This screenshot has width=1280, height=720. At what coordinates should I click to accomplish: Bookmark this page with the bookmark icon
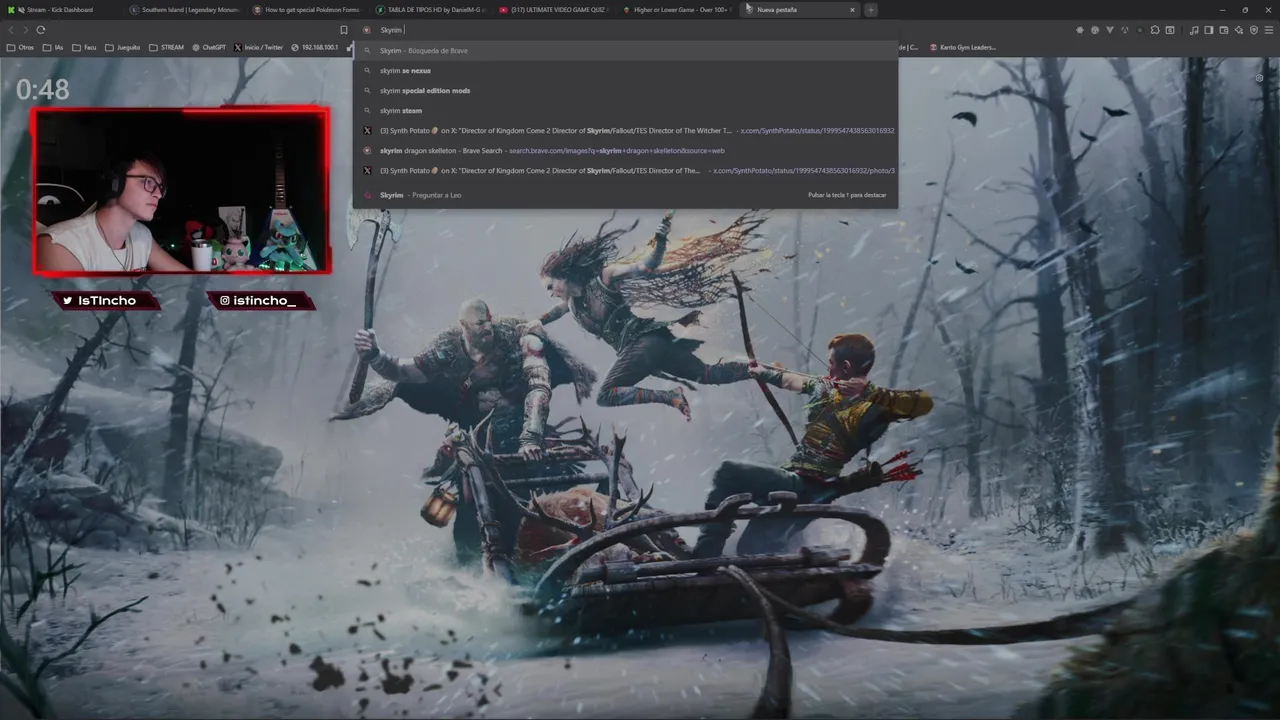344,30
